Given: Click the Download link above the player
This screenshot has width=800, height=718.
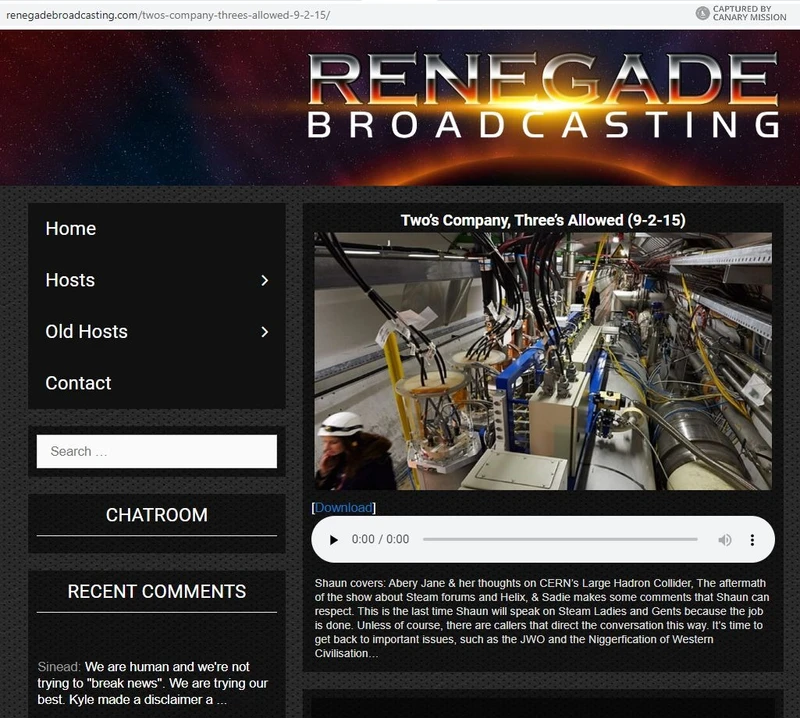Looking at the screenshot, I should point(343,507).
